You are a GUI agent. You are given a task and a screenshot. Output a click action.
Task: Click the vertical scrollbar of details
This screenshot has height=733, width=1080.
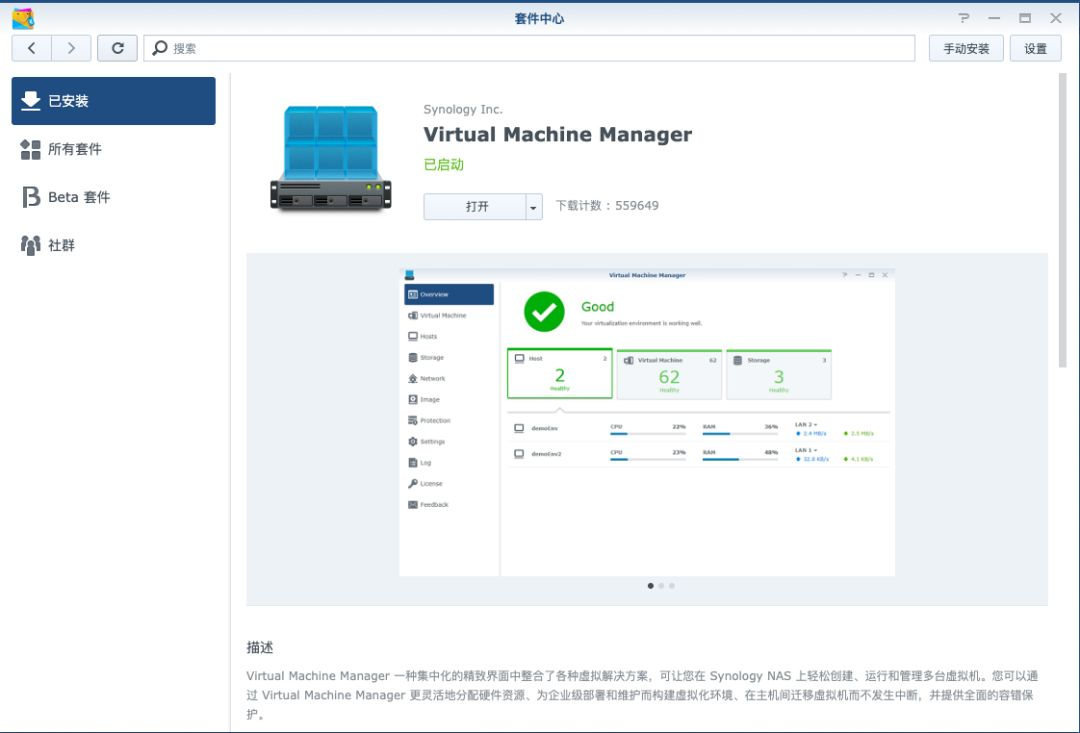tap(1062, 220)
